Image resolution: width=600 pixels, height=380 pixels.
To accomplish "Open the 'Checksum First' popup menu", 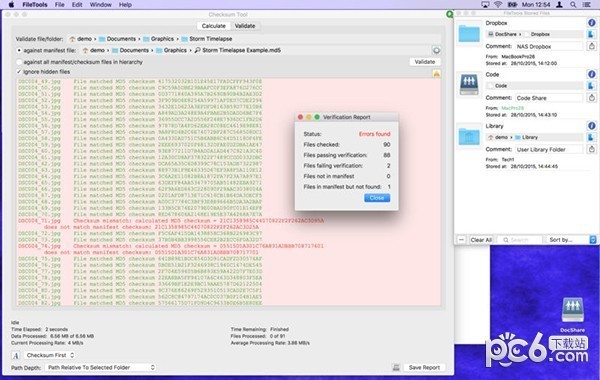I will 50,356.
